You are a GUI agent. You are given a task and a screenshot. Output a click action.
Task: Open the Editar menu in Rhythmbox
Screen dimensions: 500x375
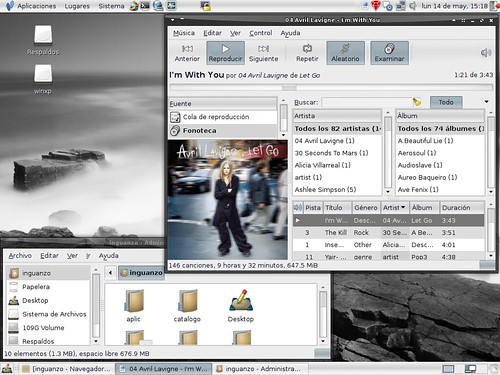(212, 33)
